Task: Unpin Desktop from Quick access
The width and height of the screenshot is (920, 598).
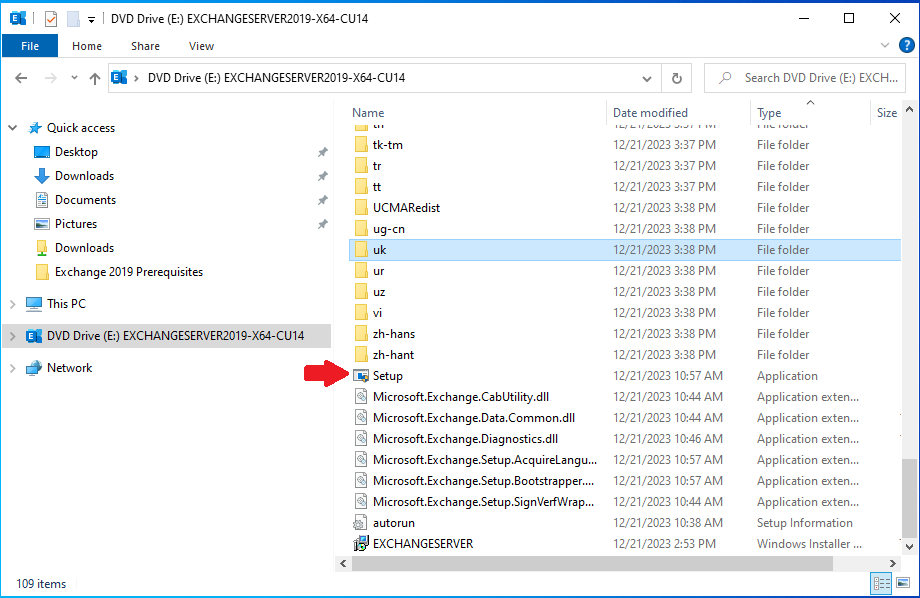Action: tap(322, 151)
